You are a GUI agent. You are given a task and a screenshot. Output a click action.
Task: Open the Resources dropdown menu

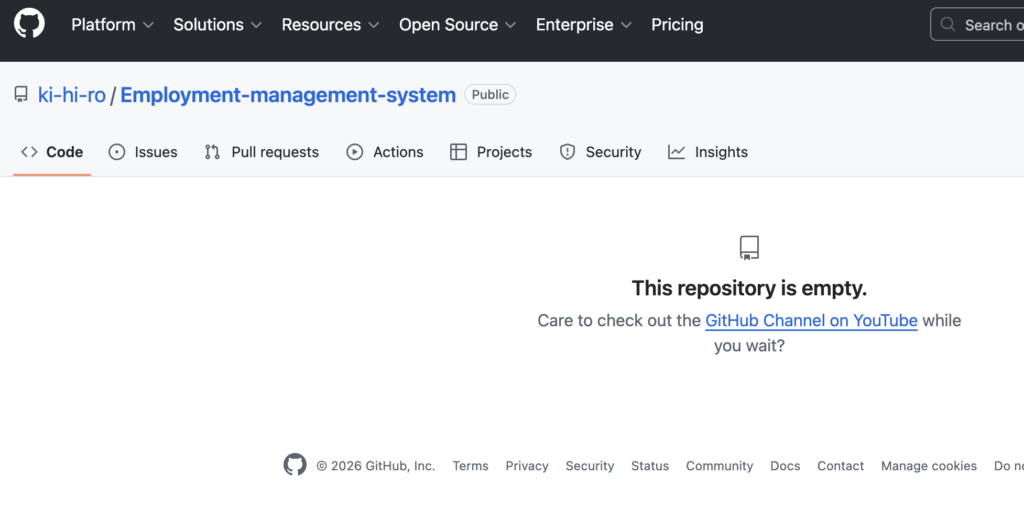pyautogui.click(x=330, y=25)
